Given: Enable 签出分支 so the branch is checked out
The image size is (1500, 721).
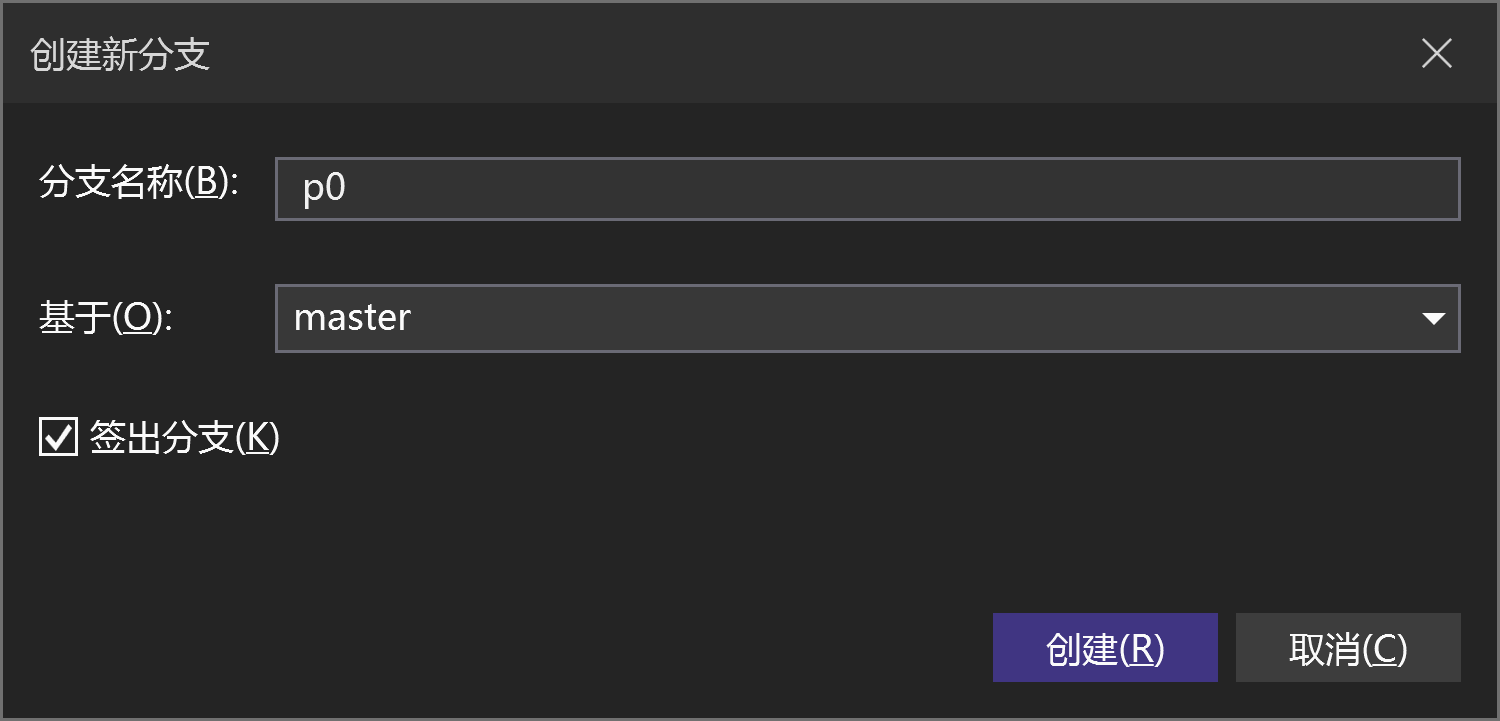Looking at the screenshot, I should point(58,436).
